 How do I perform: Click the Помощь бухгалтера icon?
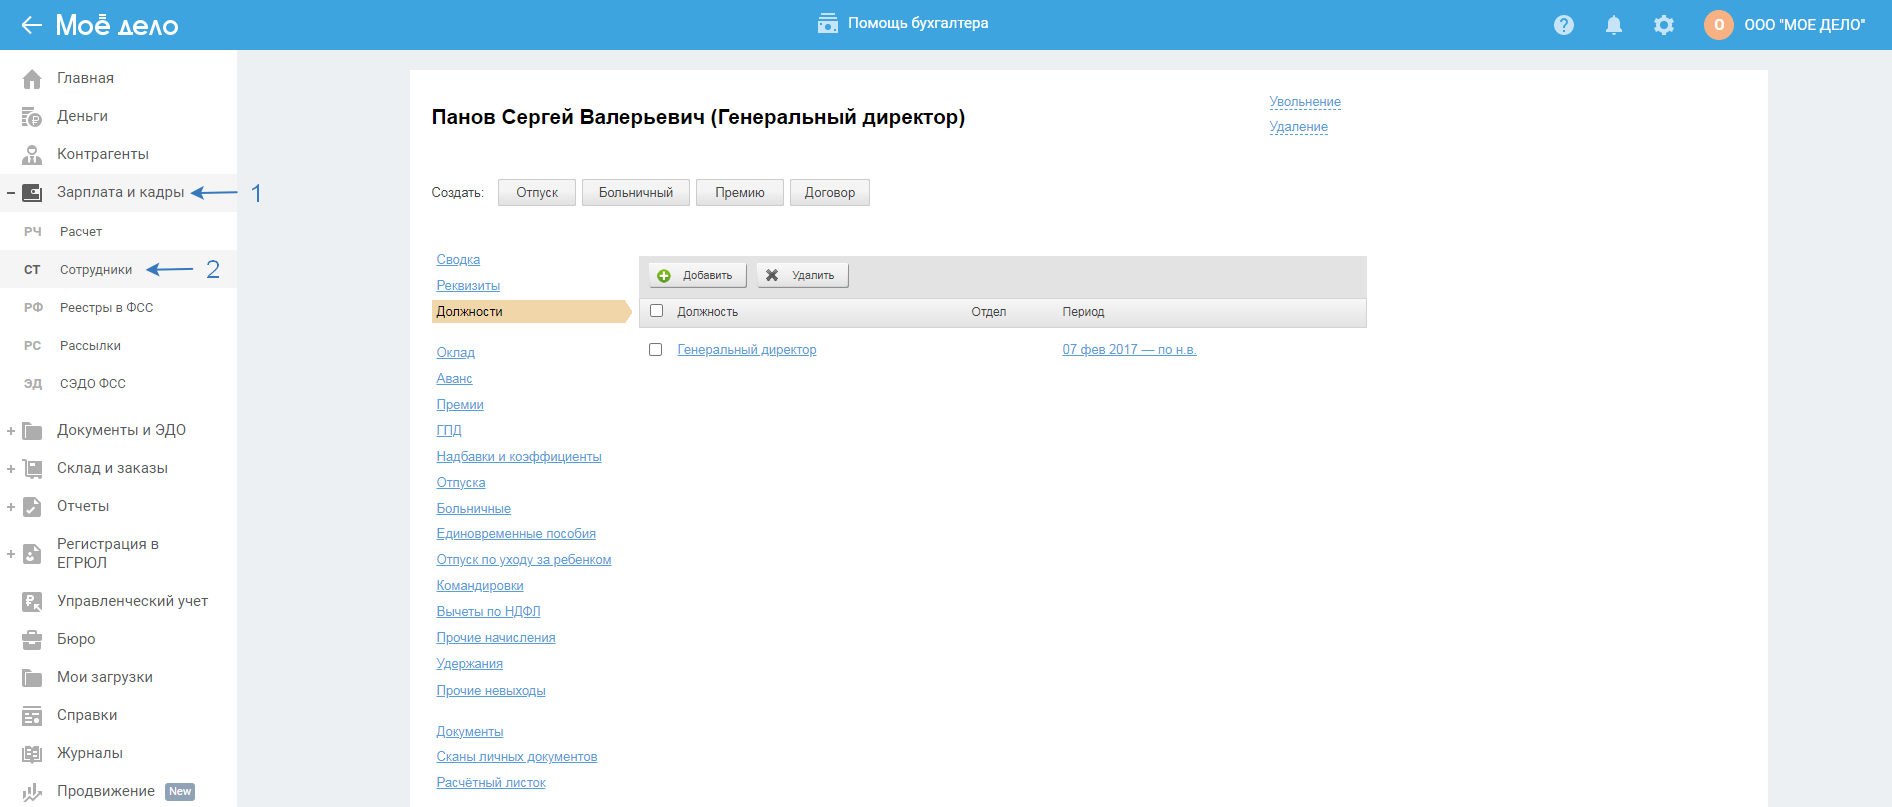point(828,23)
